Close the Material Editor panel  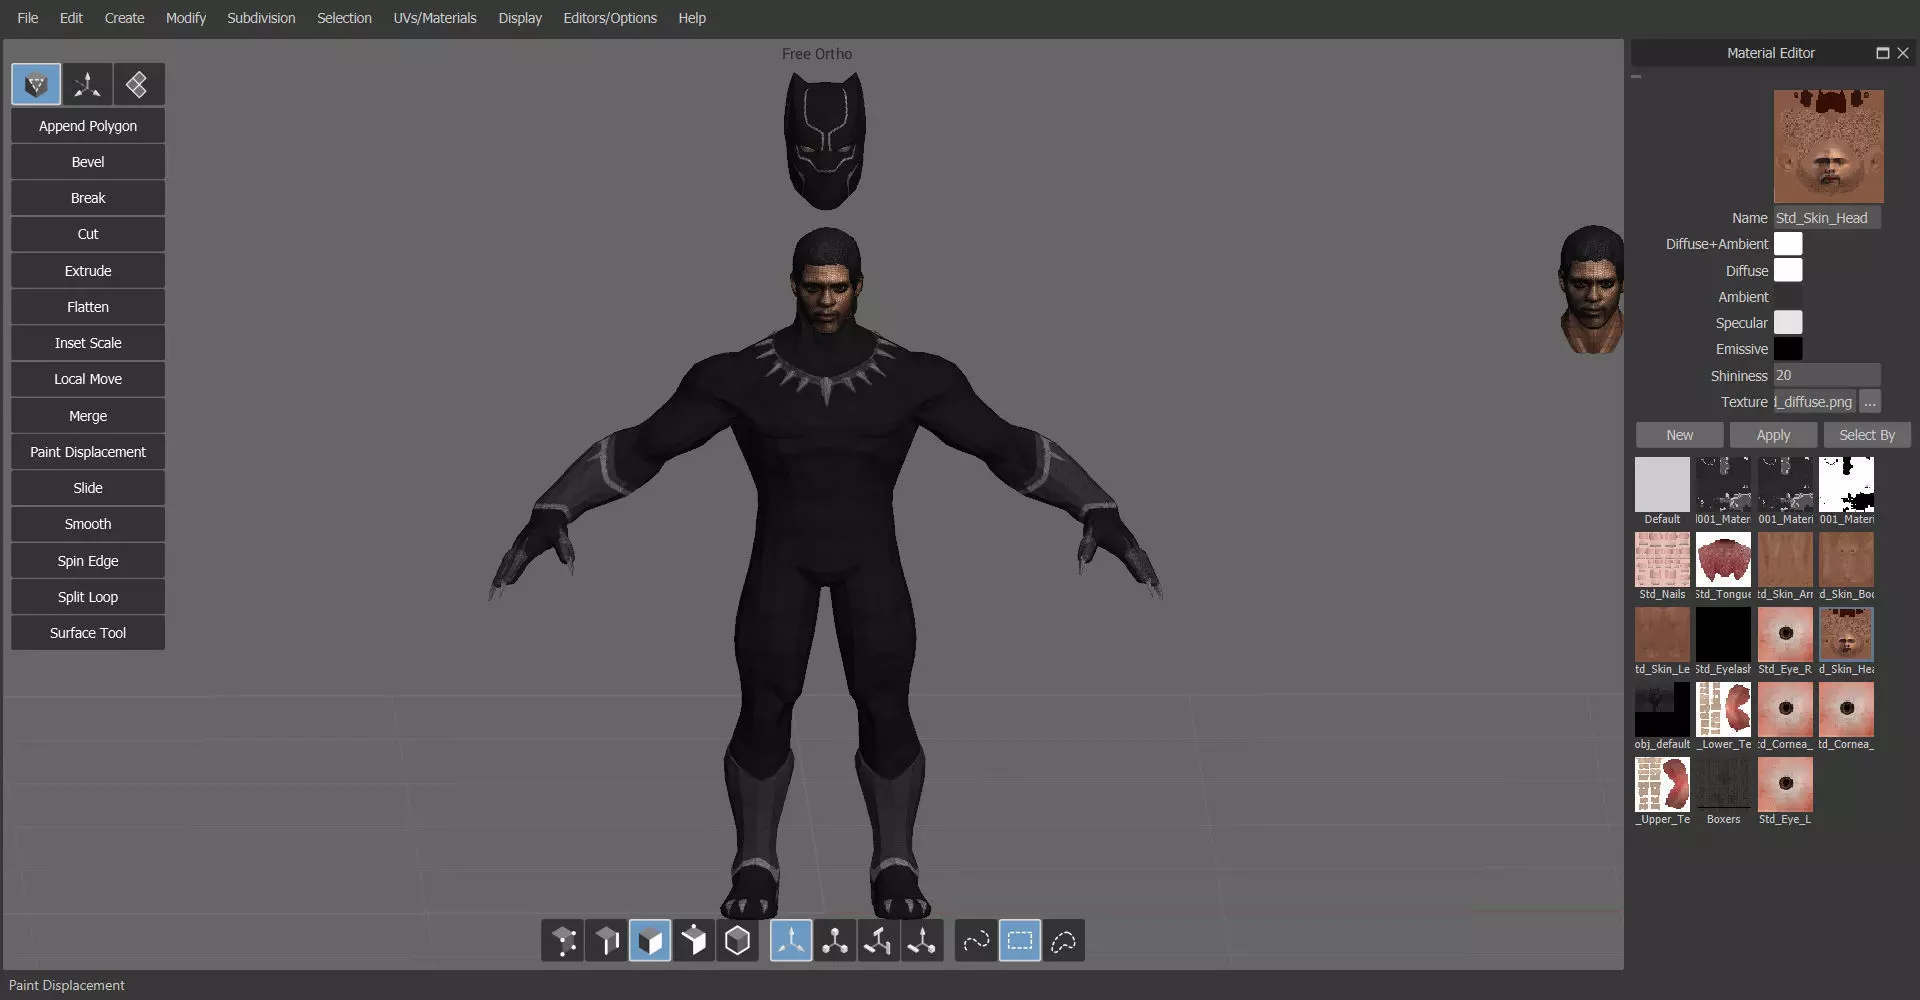click(x=1903, y=53)
